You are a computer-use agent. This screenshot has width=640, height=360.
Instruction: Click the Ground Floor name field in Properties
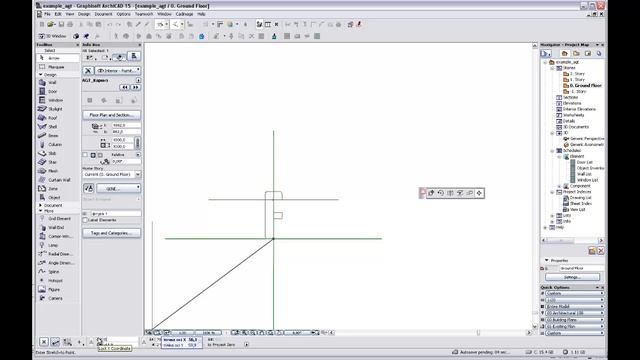581,268
